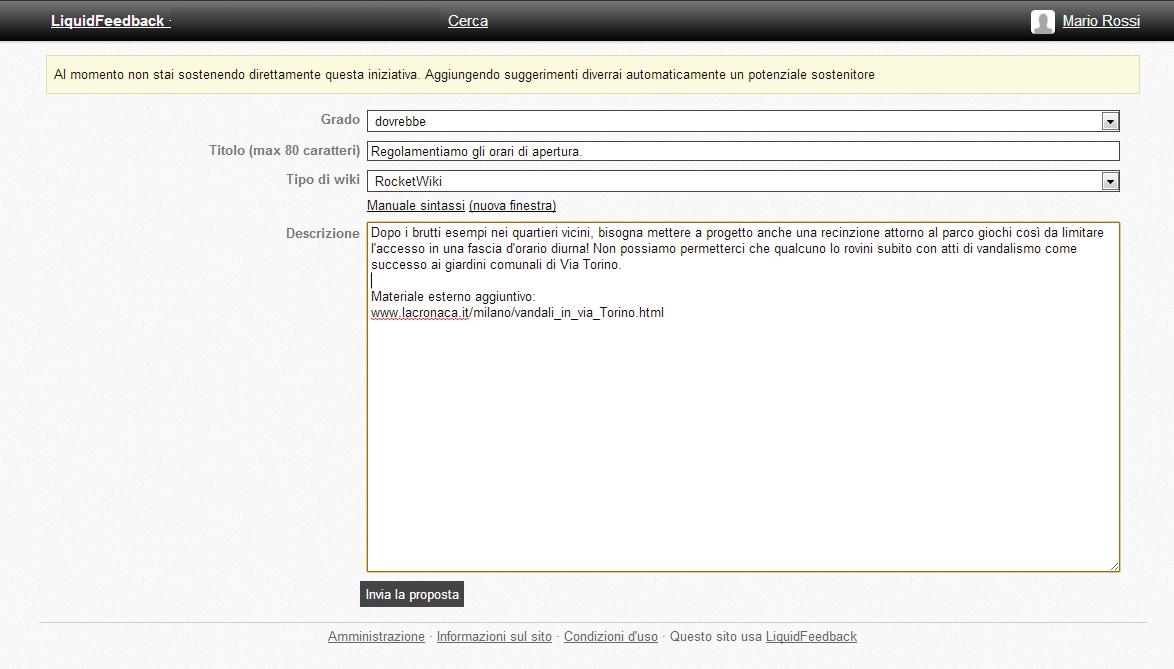Focus the Titolo text input field

tap(742, 152)
